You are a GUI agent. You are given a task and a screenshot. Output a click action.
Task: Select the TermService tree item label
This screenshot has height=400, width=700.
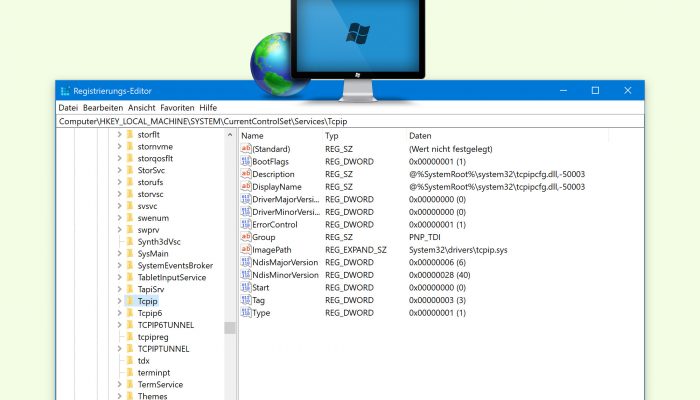click(160, 384)
